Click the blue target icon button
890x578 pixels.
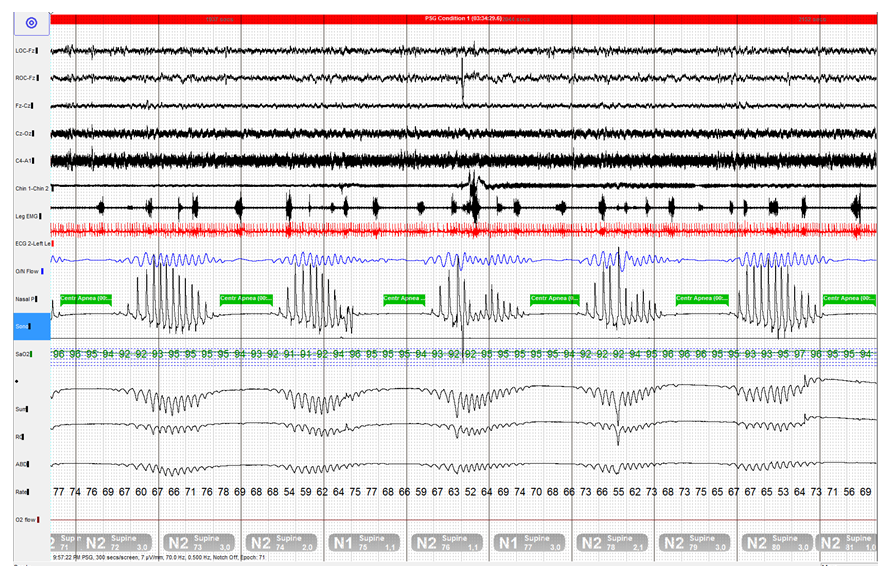[x=30, y=22]
